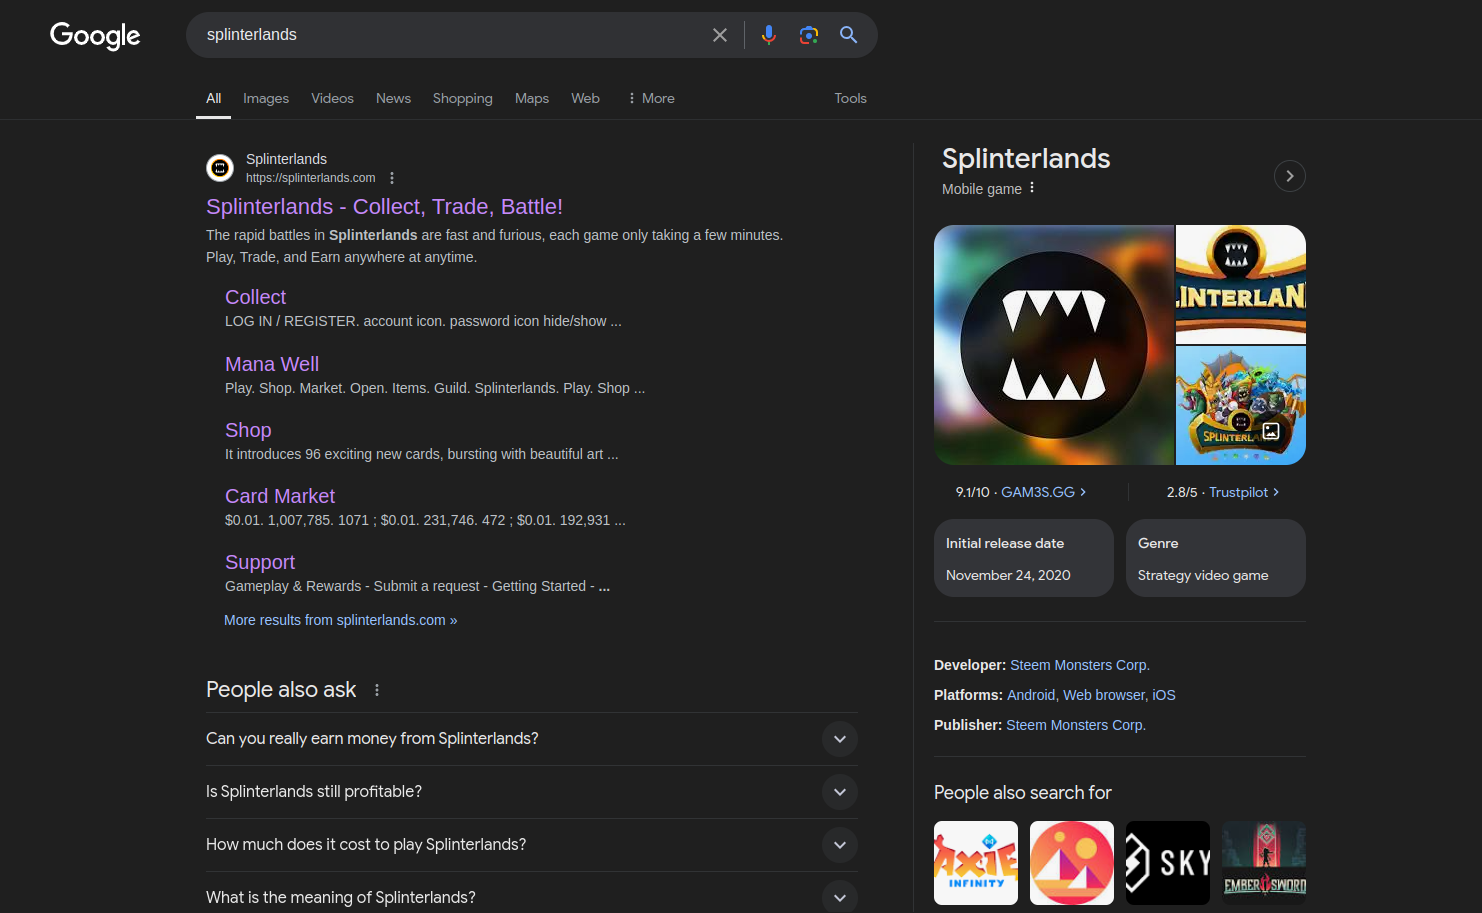Click Web browser platform link
This screenshot has width=1482, height=913.
1104,695
